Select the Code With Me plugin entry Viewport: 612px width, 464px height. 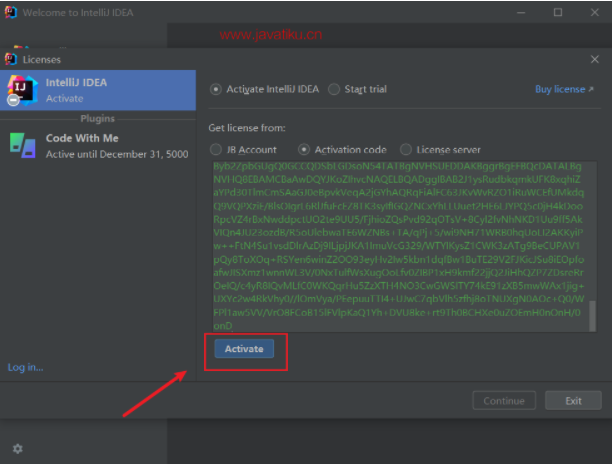[98, 146]
